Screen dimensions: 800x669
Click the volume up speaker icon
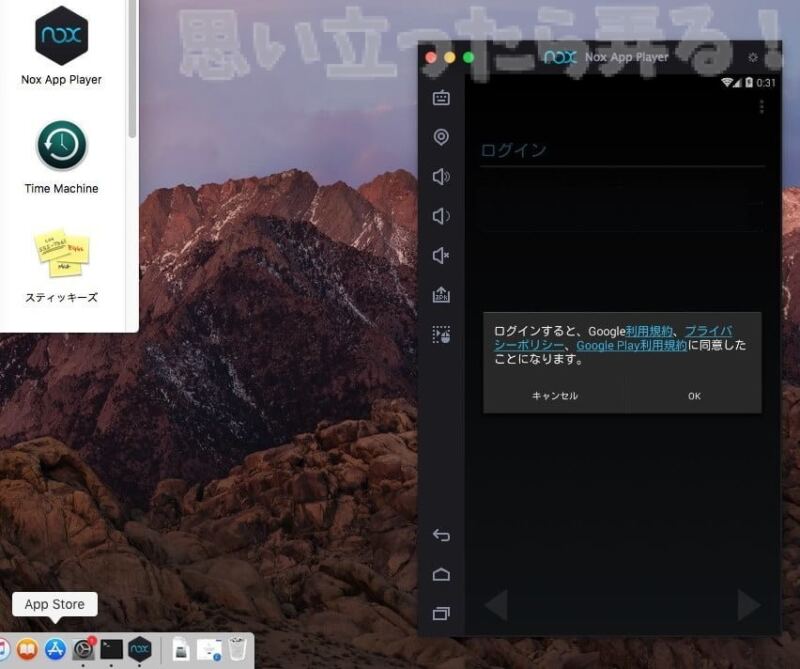pos(441,177)
